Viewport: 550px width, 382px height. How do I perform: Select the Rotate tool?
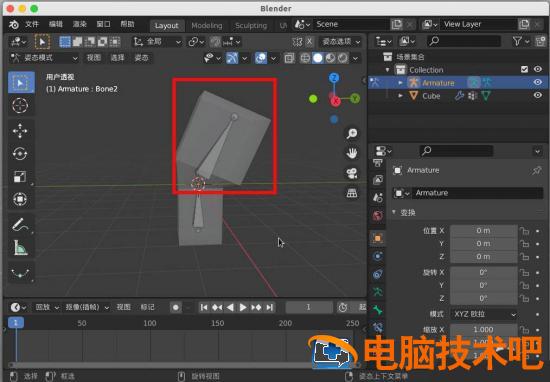click(x=20, y=154)
